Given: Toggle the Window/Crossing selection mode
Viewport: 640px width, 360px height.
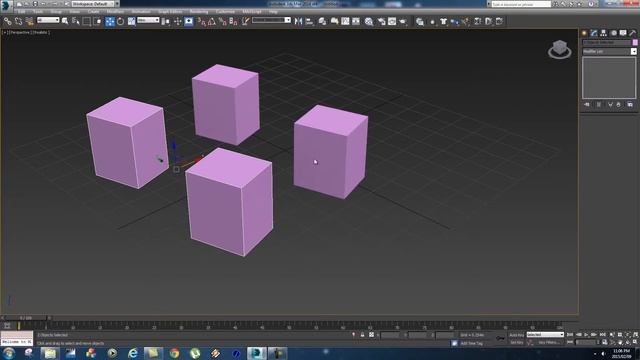Looking at the screenshot, I should click(x=98, y=21).
